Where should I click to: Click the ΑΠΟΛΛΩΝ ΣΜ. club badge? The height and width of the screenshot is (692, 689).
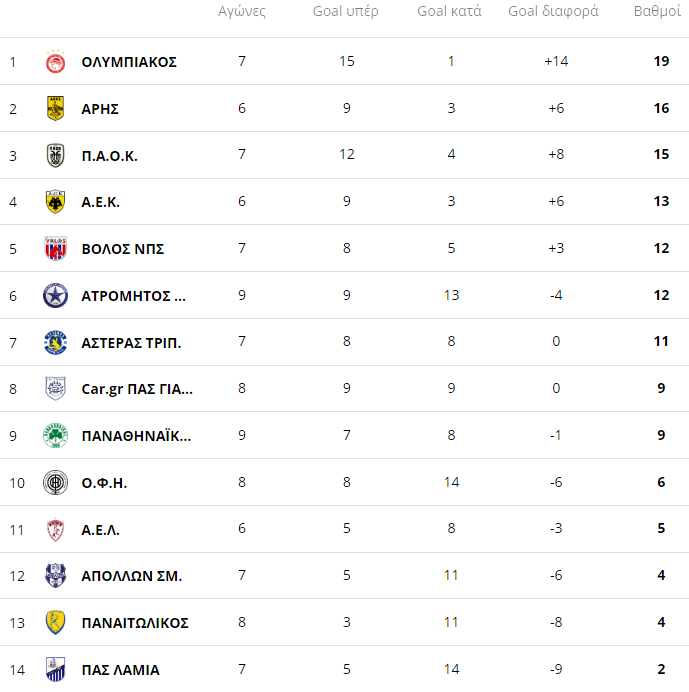pyautogui.click(x=56, y=575)
